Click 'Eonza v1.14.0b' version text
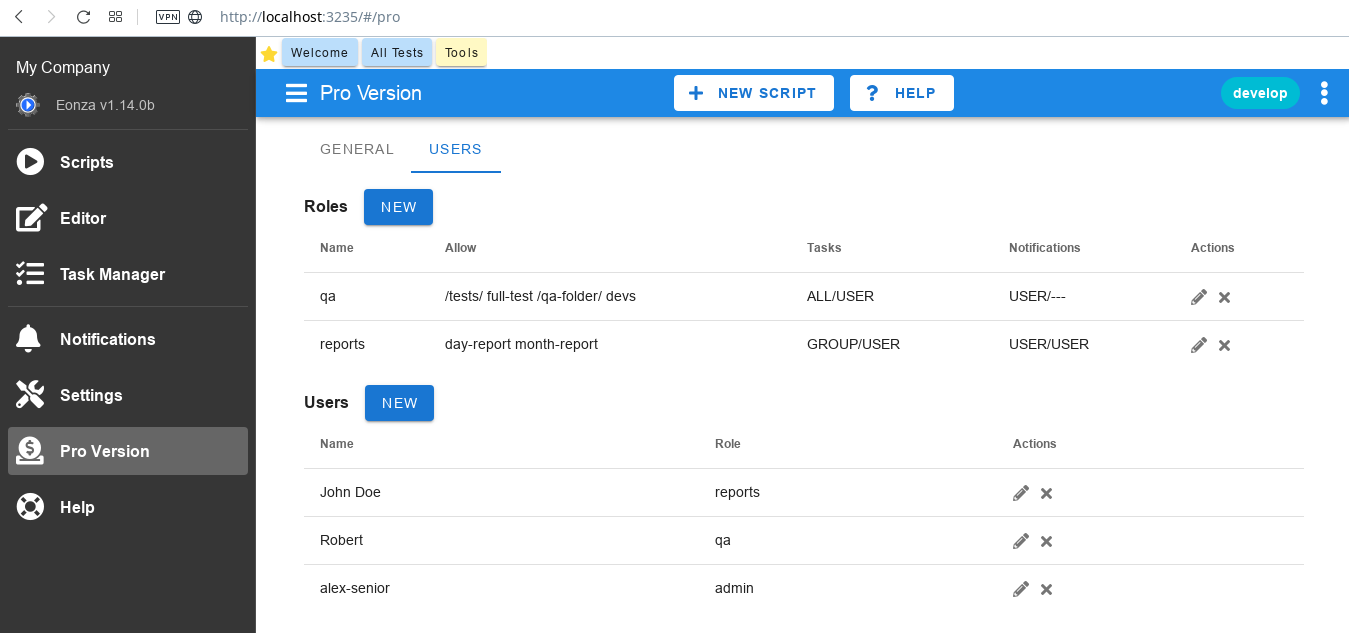This screenshot has height=633, width=1349. click(x=105, y=105)
